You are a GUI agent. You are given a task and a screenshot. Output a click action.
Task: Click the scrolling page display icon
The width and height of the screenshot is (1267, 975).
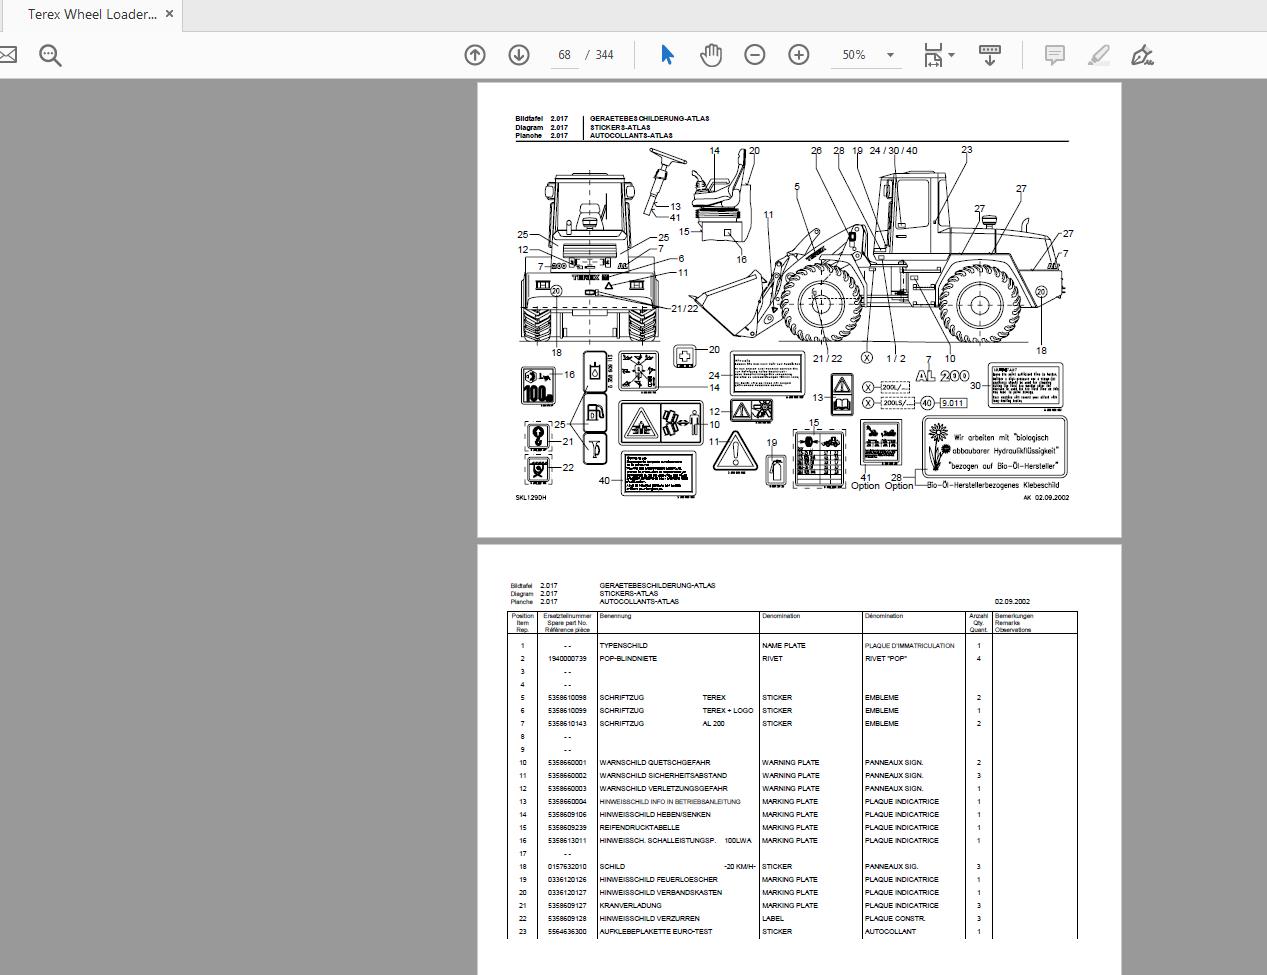989,55
